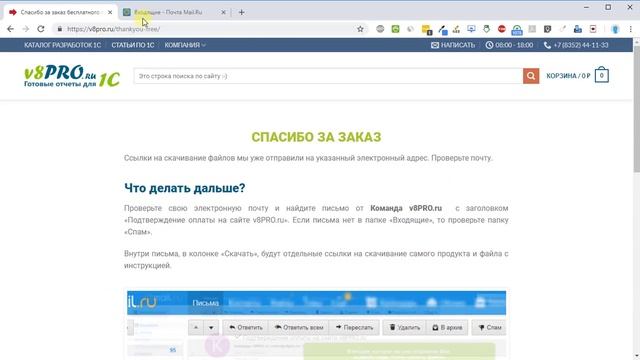Viewport: 640px width, 360px height.
Task: Click the page vertical scrollbar thumb
Action: pyautogui.click(x=636, y=108)
